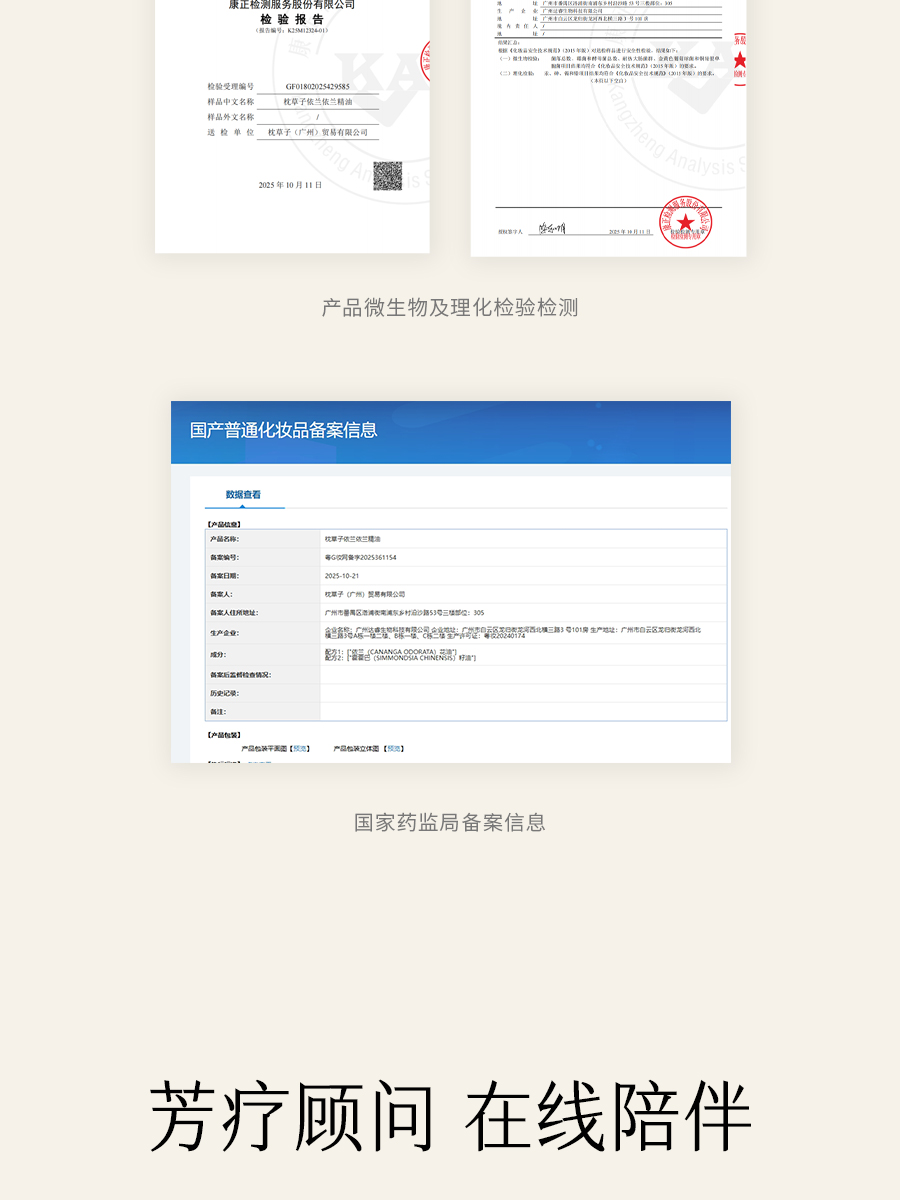Click 预览 link for 产品包装立体图
The image size is (900, 1200).
pyautogui.click(x=395, y=748)
